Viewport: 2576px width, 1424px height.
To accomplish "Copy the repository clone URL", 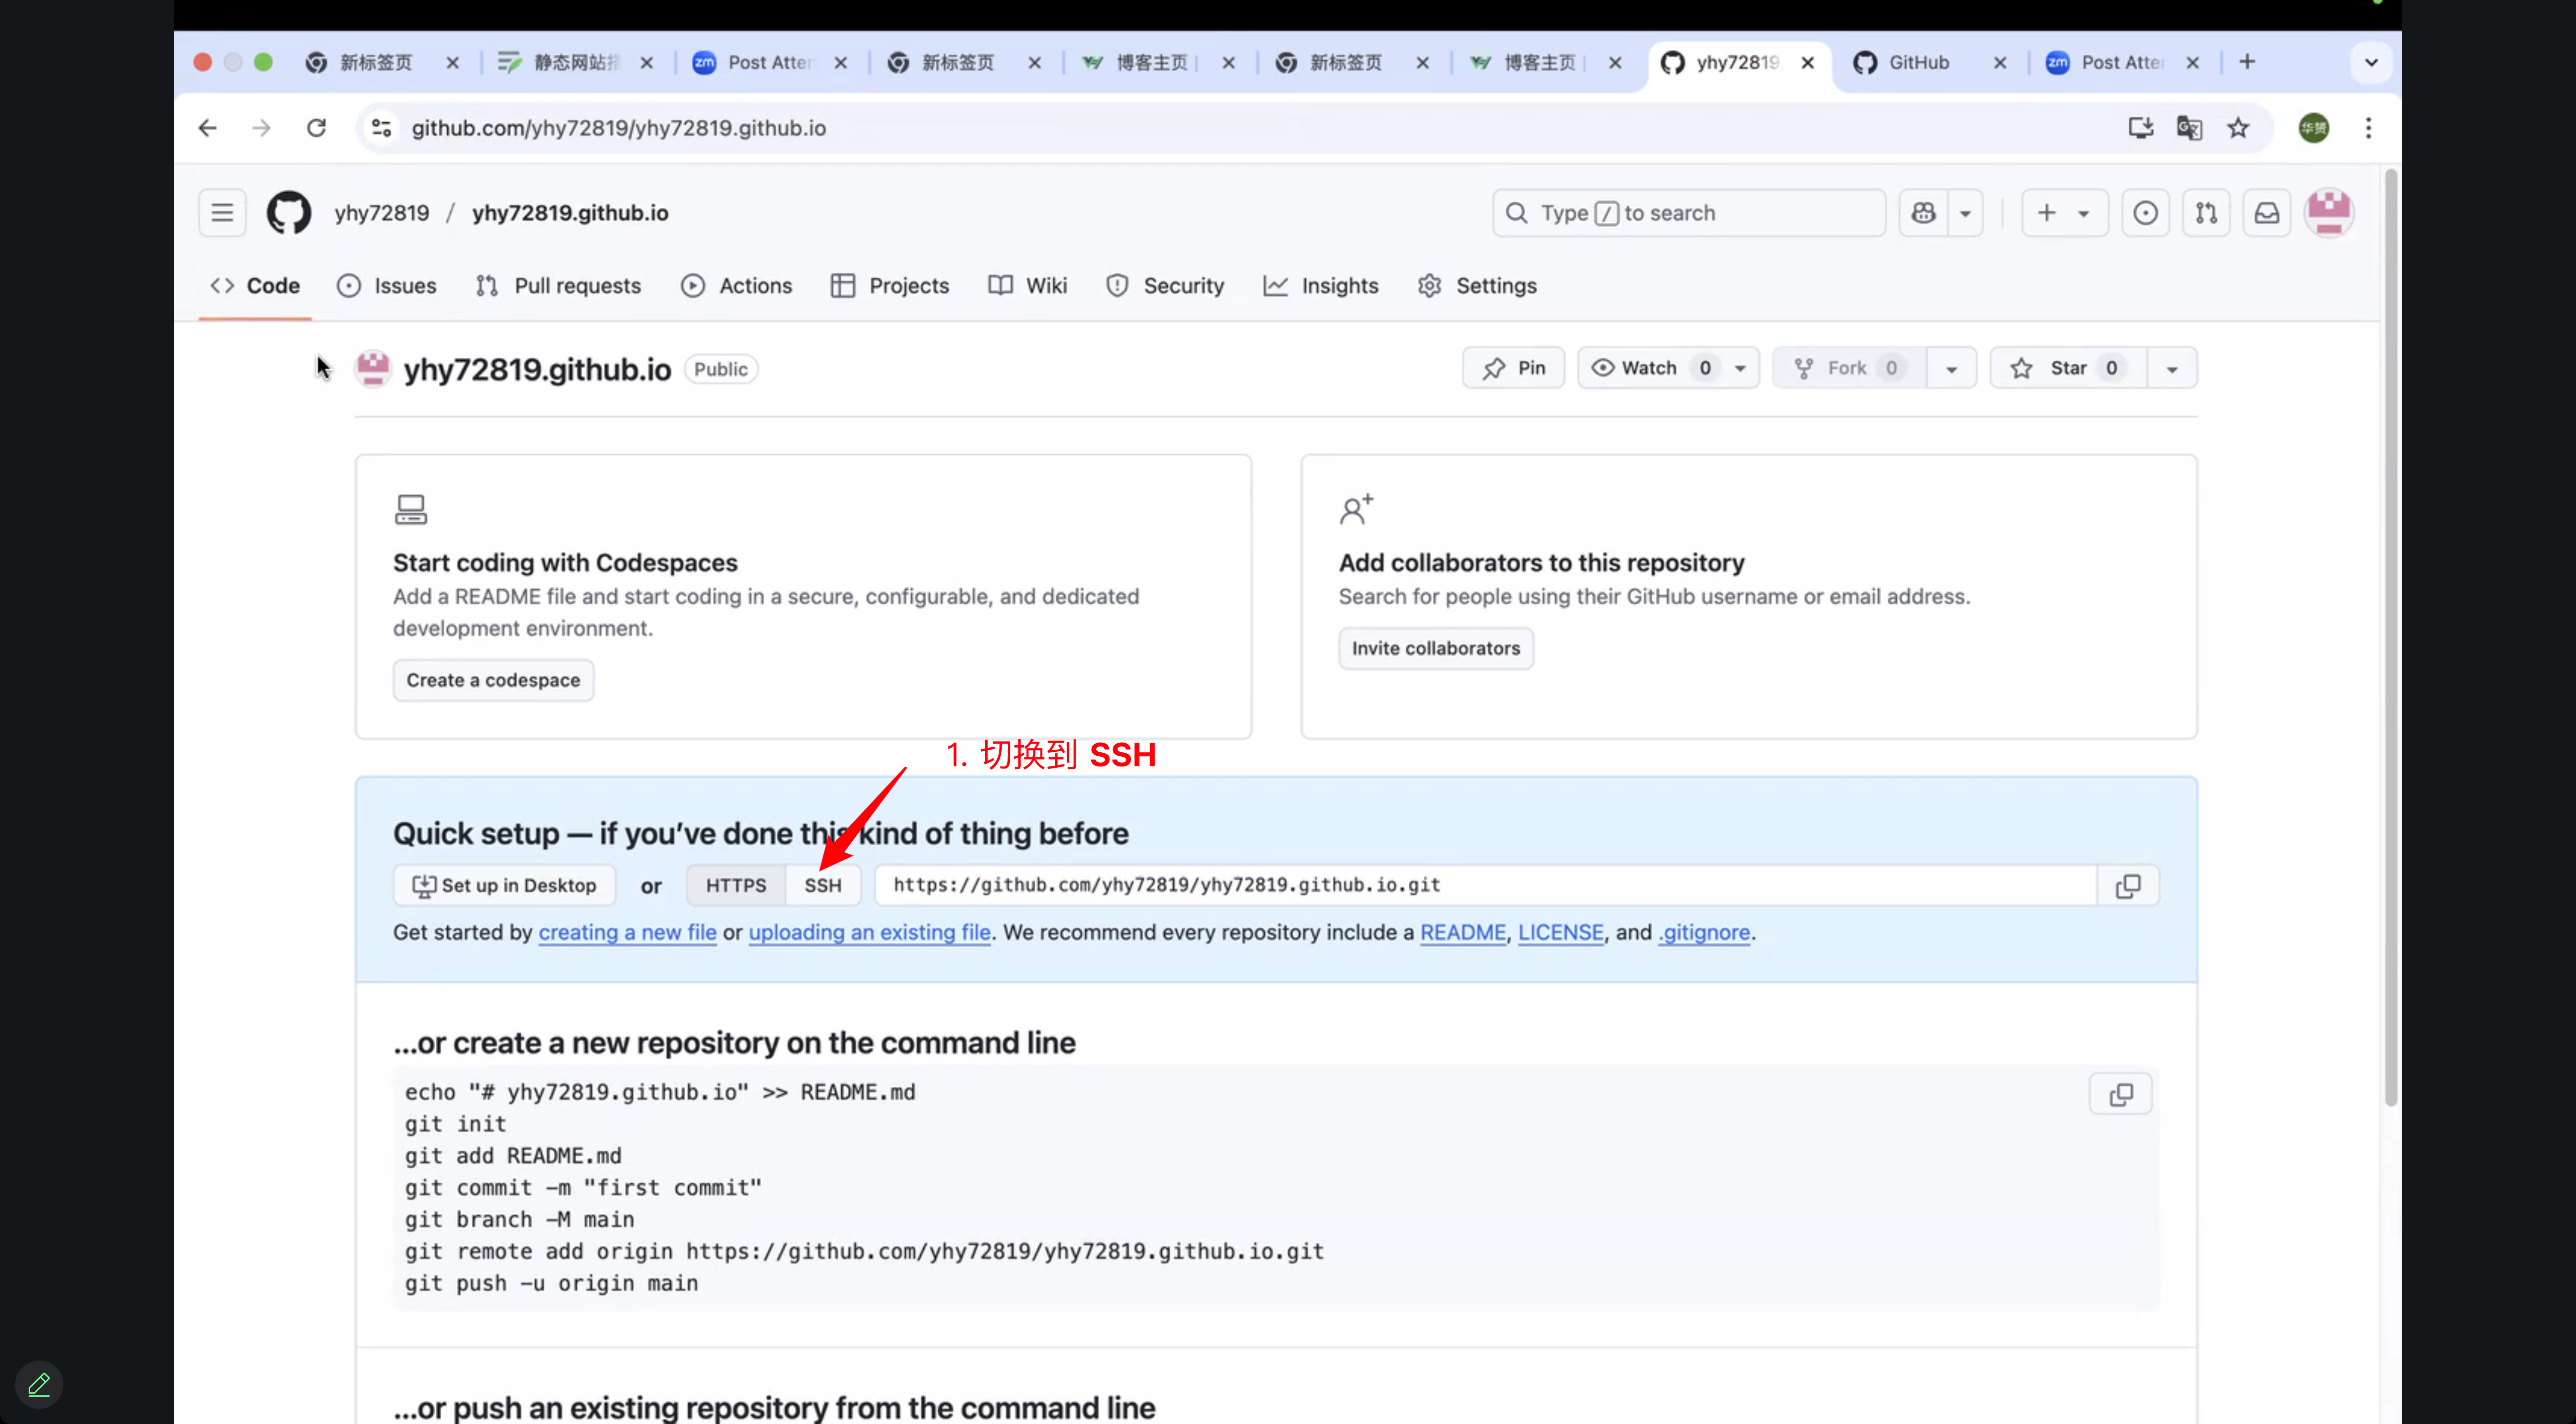I will click(x=2128, y=886).
